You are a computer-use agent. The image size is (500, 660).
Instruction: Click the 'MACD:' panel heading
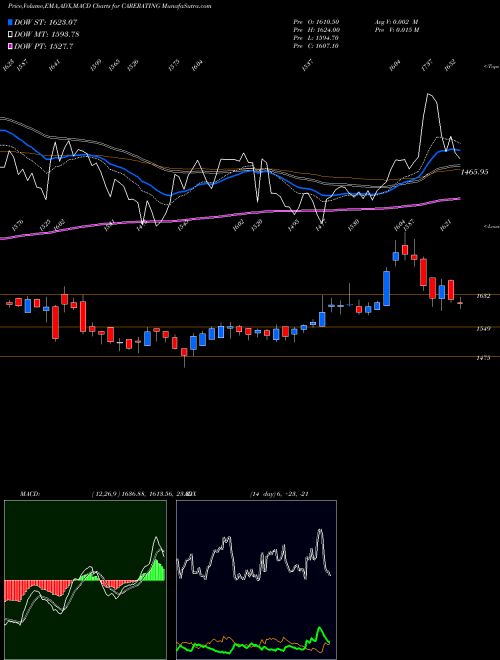pyautogui.click(x=29, y=494)
